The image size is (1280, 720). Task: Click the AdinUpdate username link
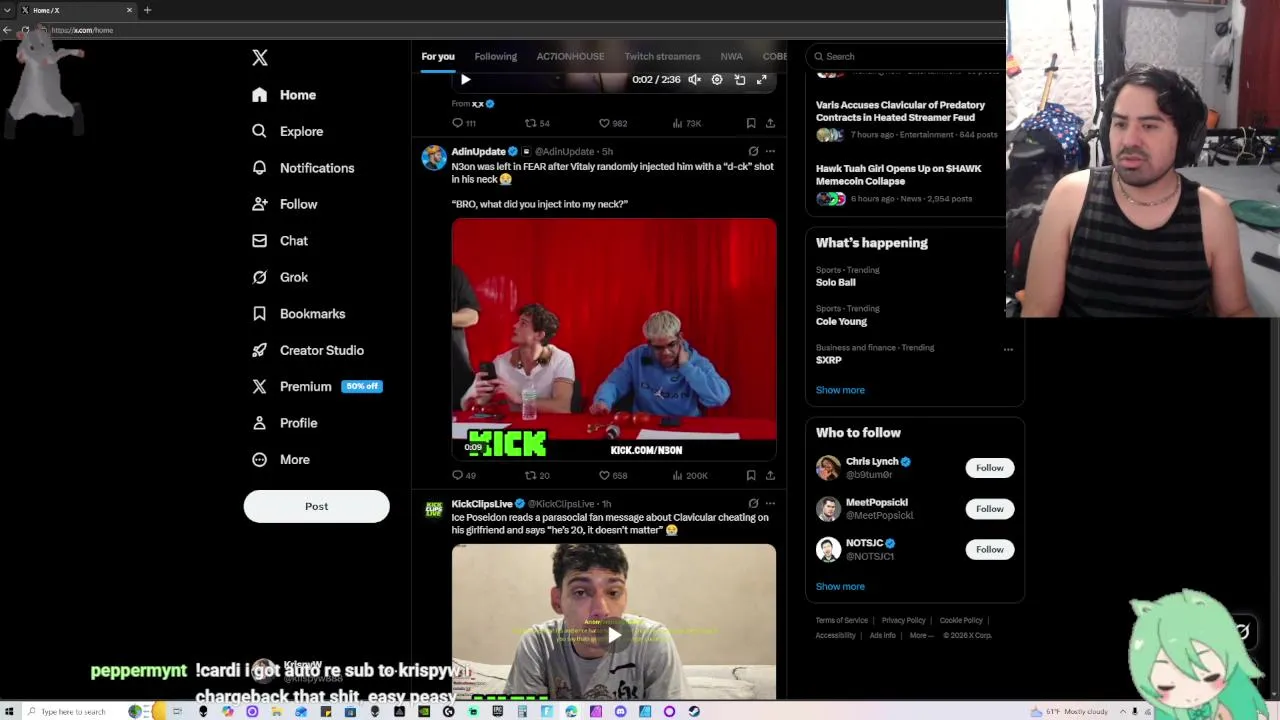(x=478, y=151)
